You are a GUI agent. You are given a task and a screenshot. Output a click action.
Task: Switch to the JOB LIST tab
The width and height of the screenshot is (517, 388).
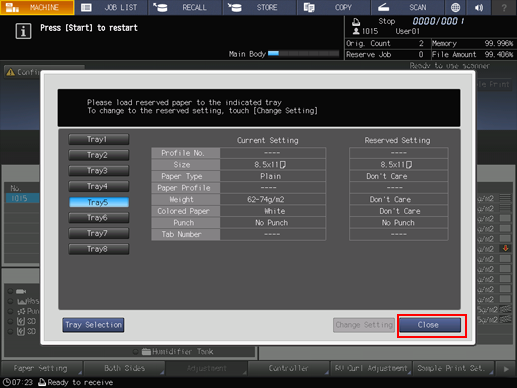[x=111, y=7]
